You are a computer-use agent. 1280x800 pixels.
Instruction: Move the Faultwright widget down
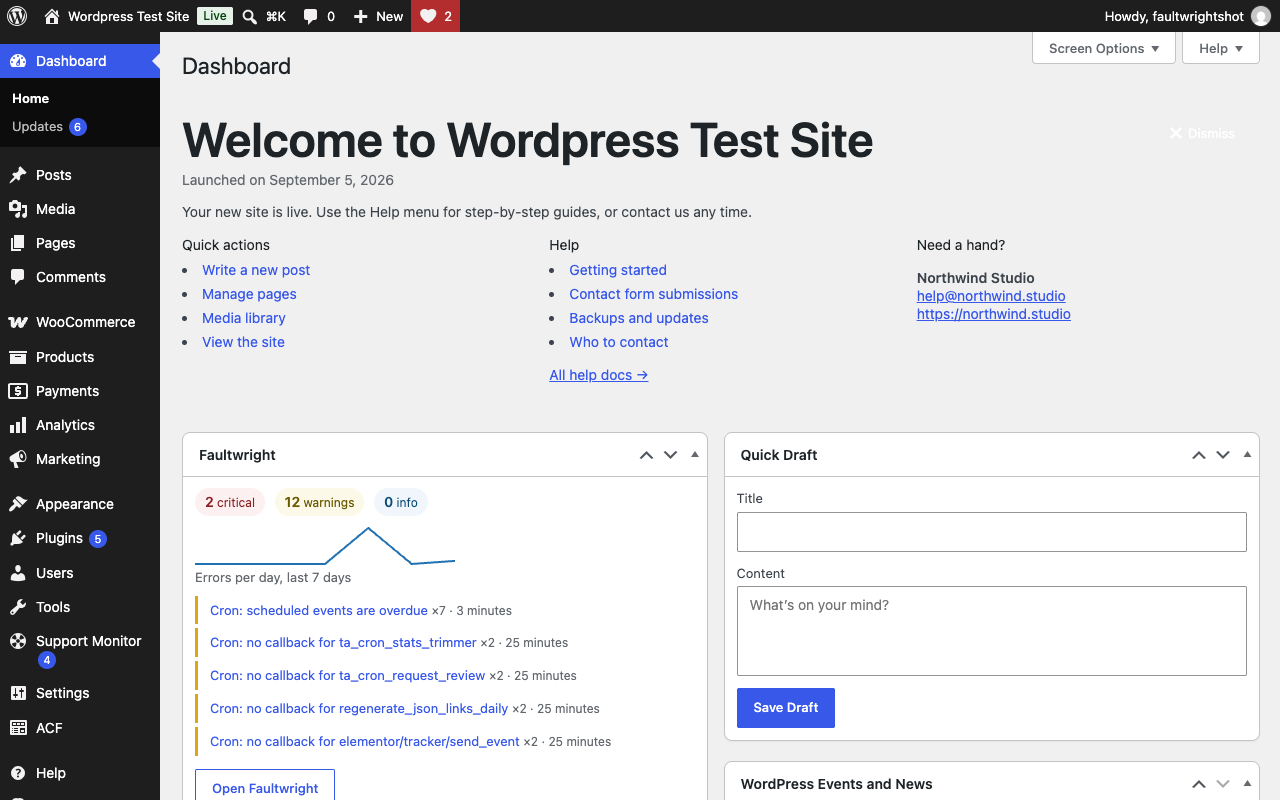point(670,455)
